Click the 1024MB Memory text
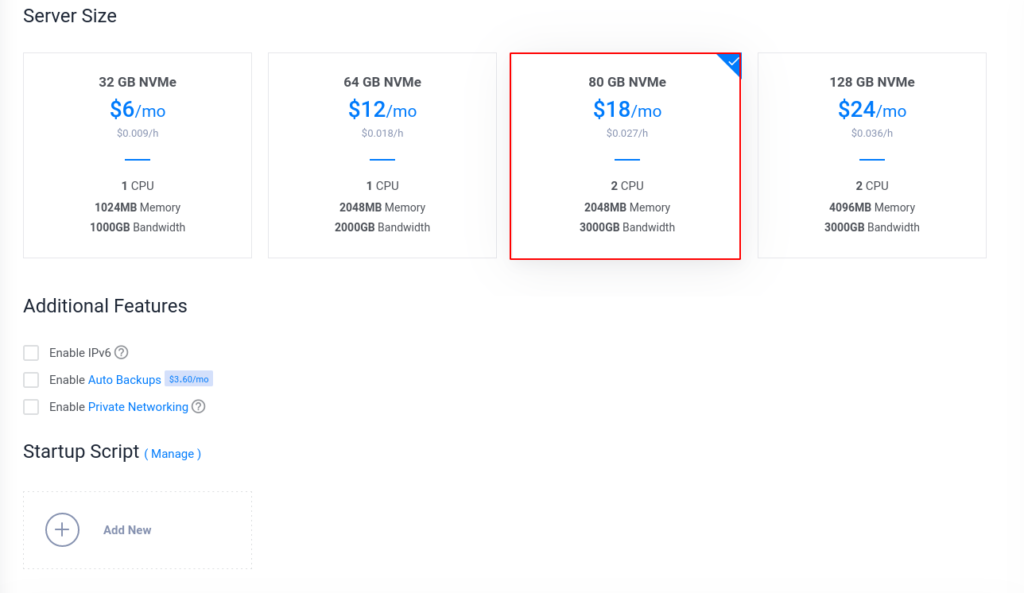Screen dimensions: 1024x593 pos(137,207)
